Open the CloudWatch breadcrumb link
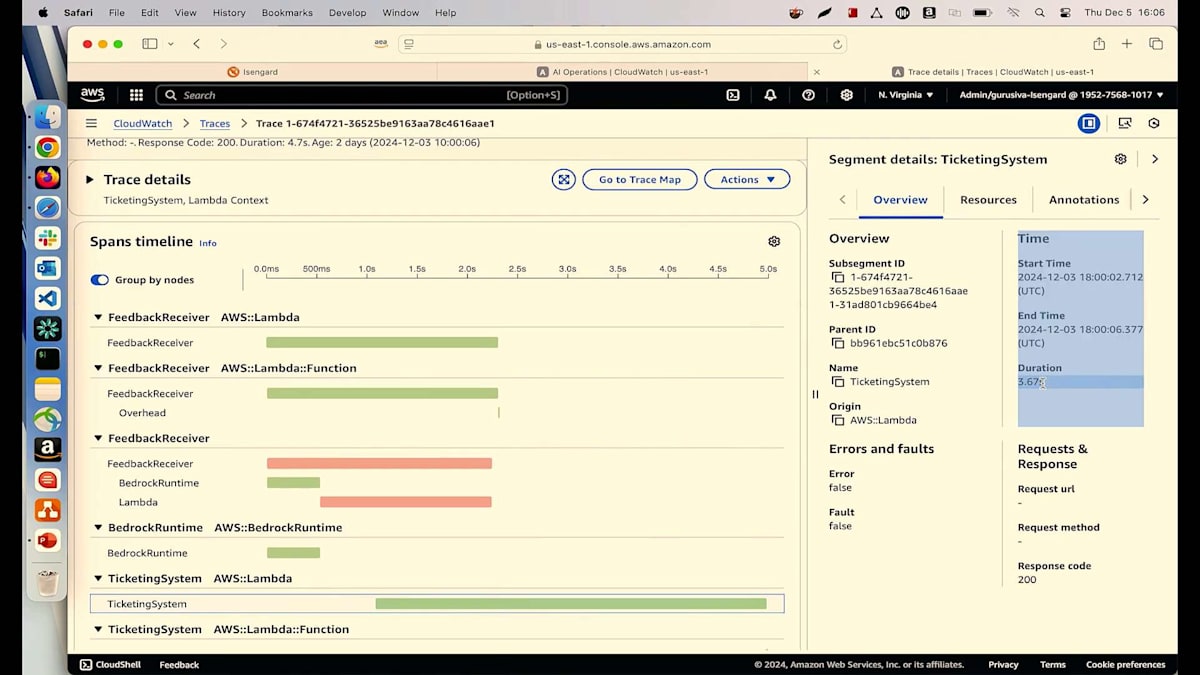This screenshot has height=675, width=1200. pyautogui.click(x=142, y=123)
